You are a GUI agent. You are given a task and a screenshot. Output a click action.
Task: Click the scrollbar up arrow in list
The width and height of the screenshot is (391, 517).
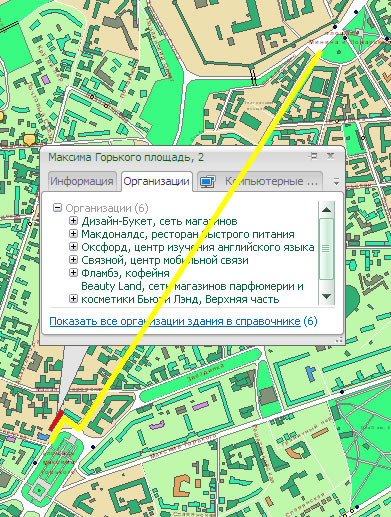click(x=326, y=210)
